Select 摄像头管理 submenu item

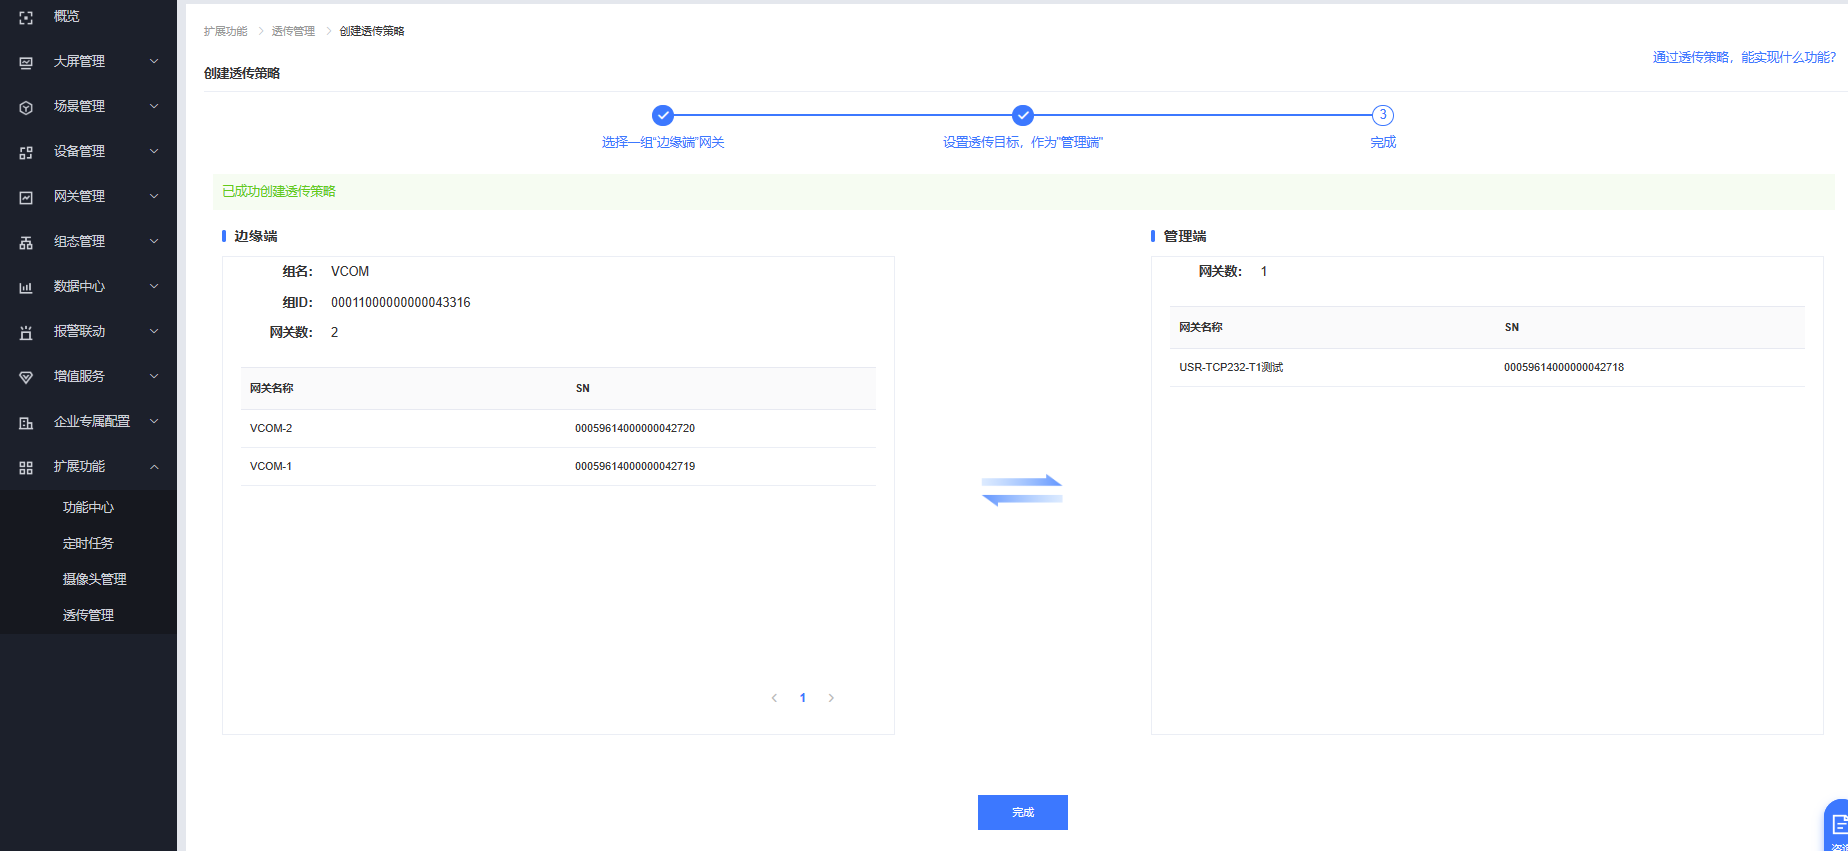[x=94, y=579]
